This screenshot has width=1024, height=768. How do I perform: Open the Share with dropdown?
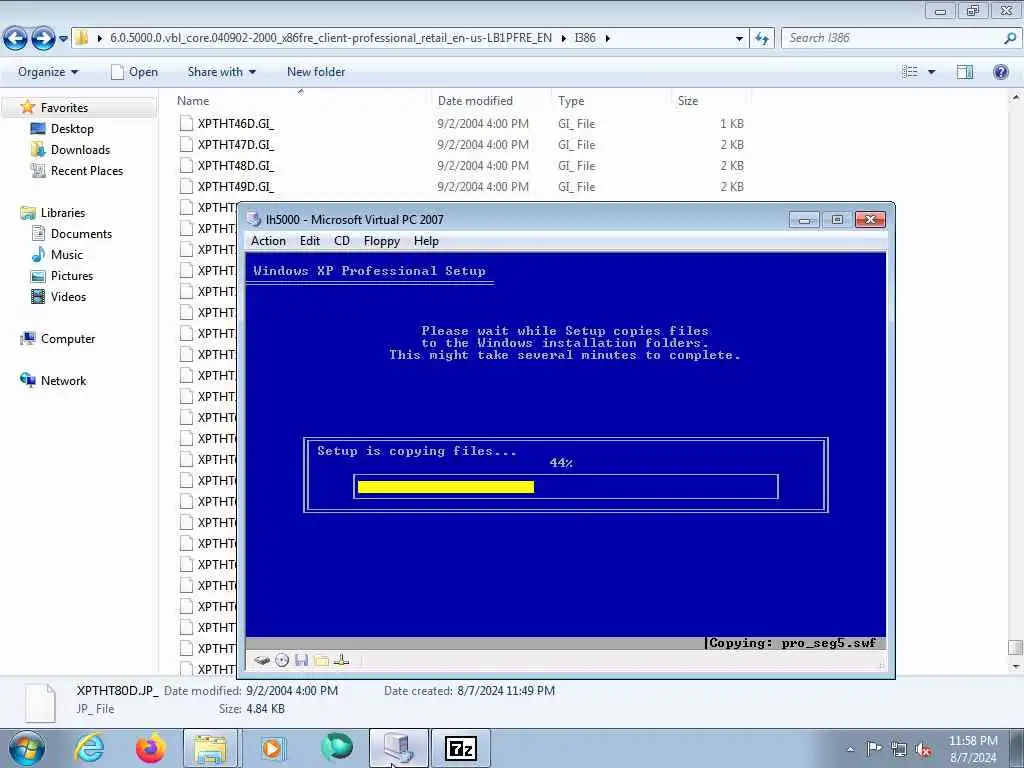click(x=221, y=72)
